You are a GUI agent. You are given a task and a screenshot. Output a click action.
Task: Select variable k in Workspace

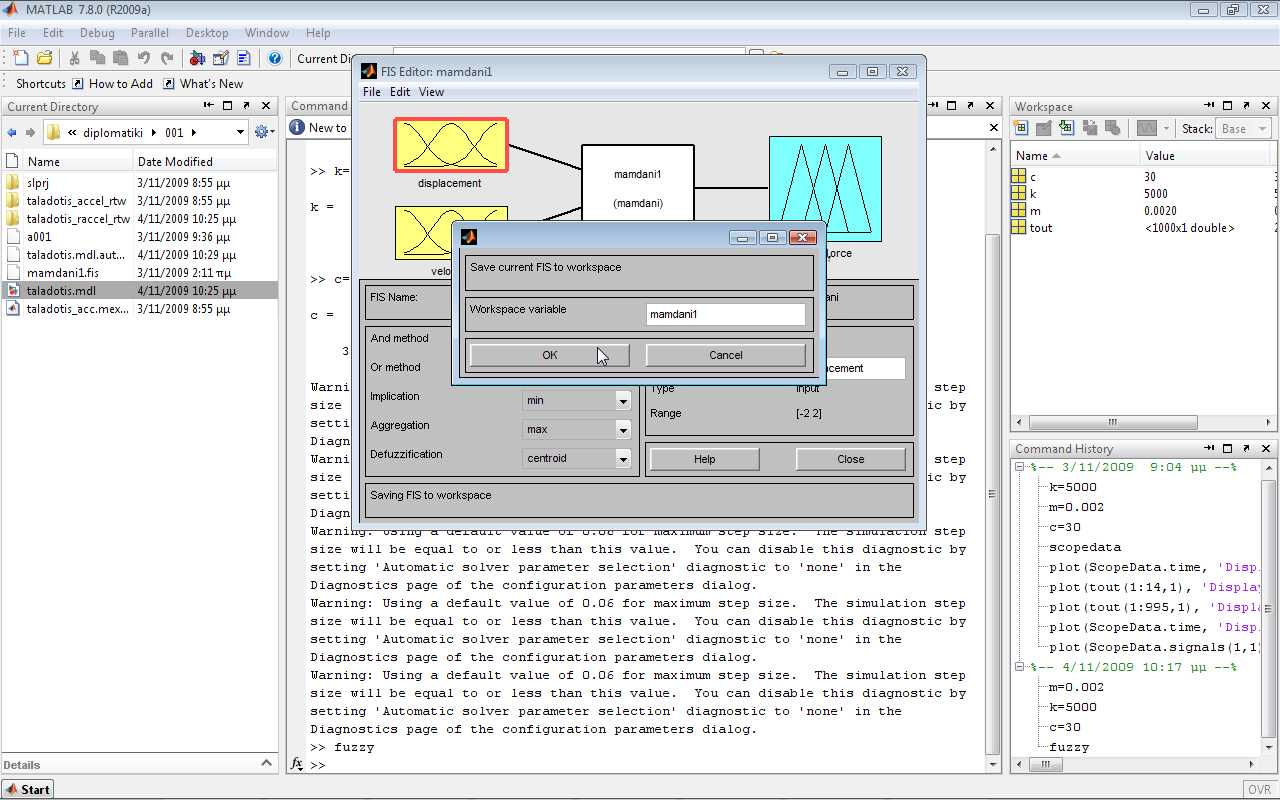click(1143, 194)
